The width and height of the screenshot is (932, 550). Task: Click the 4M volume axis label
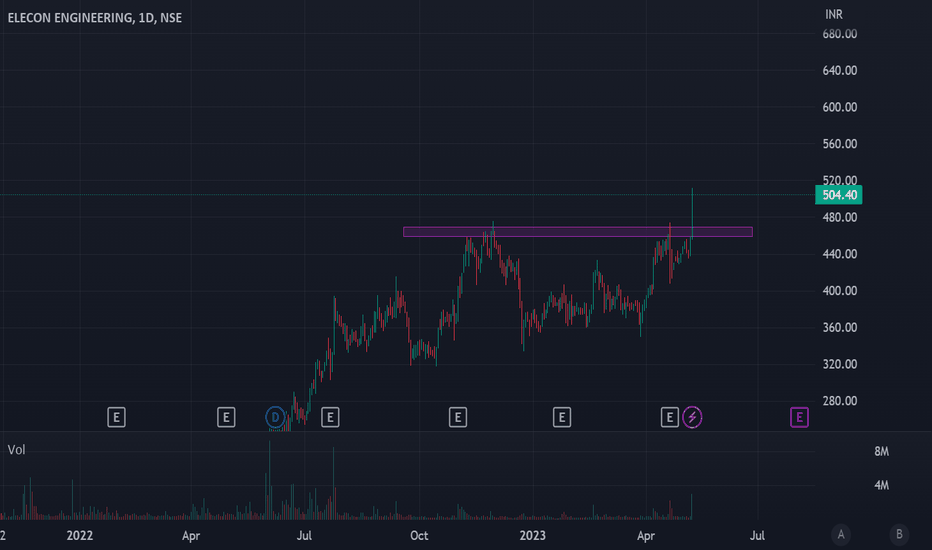pyautogui.click(x=881, y=486)
